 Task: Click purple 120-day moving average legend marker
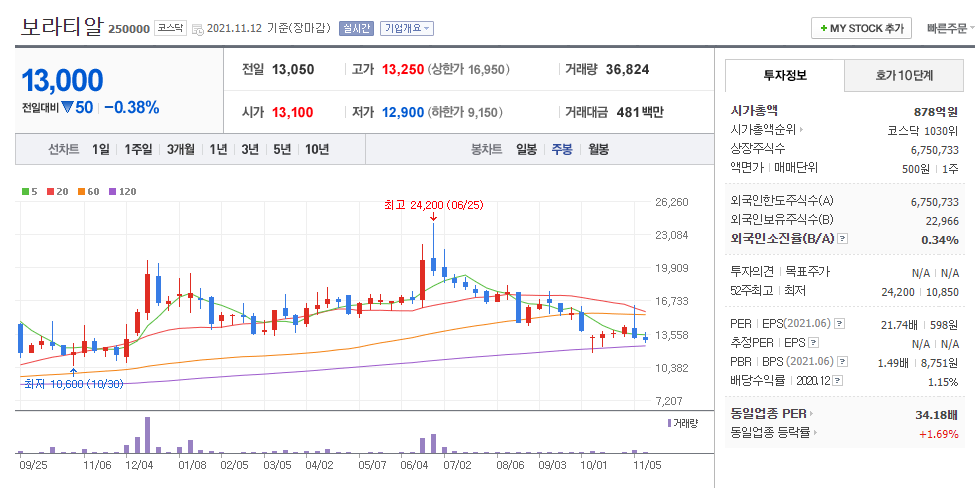pos(112,192)
